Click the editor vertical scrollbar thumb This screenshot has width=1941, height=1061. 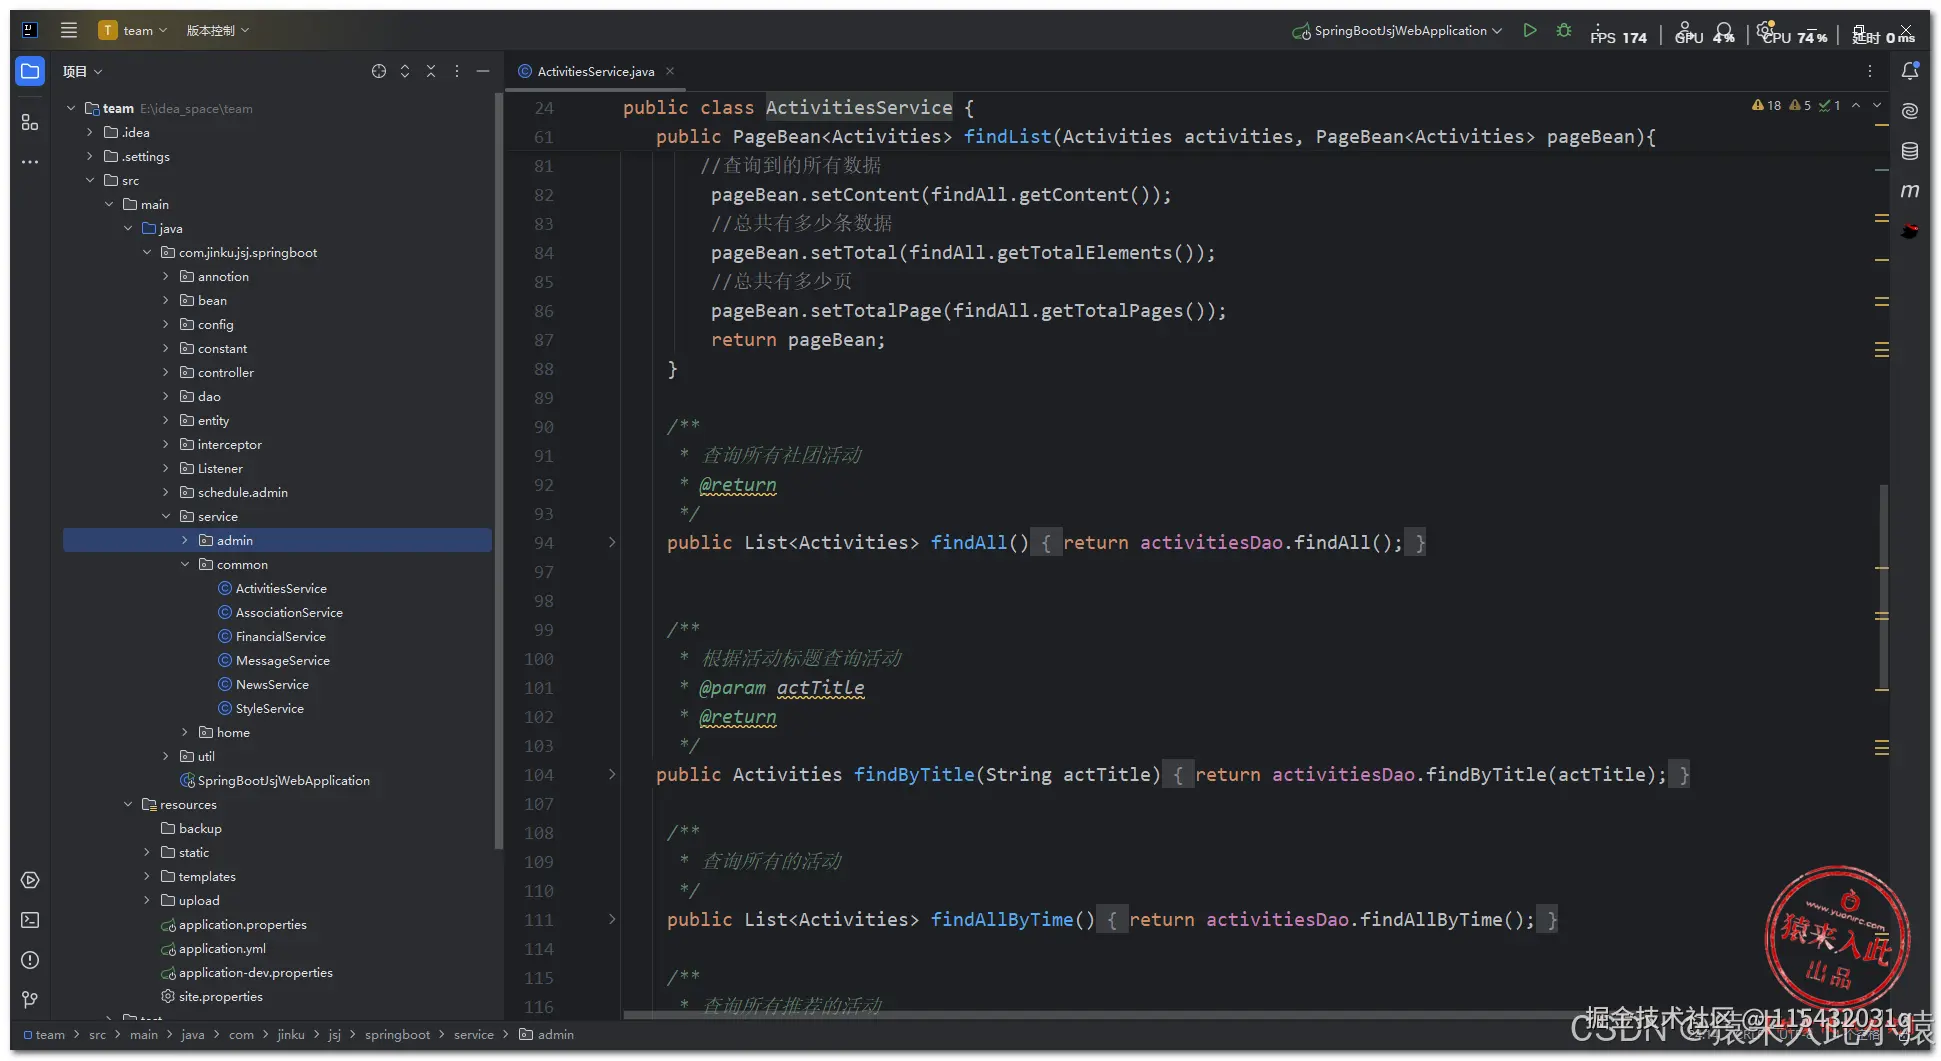tap(1884, 587)
